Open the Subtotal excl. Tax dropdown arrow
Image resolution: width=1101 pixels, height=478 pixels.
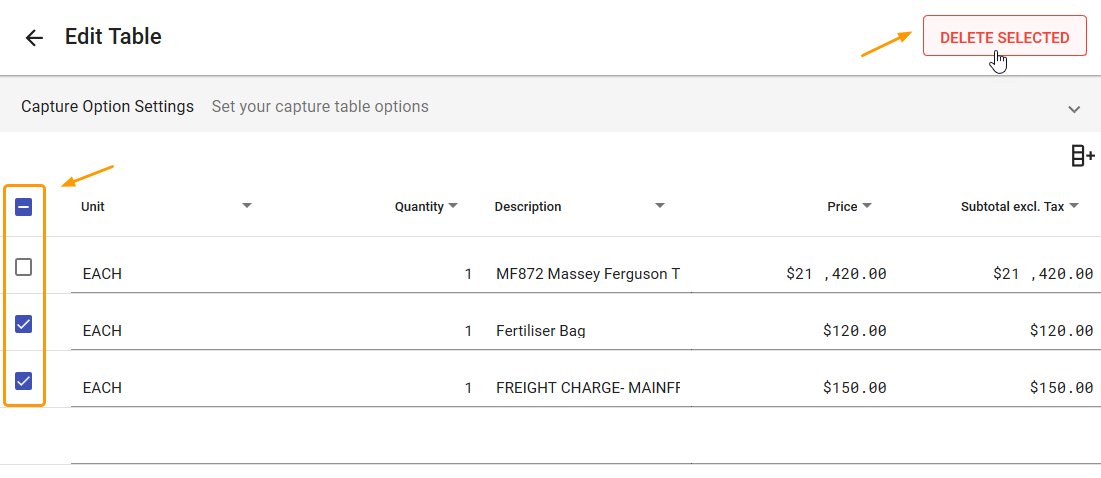[1074, 206]
